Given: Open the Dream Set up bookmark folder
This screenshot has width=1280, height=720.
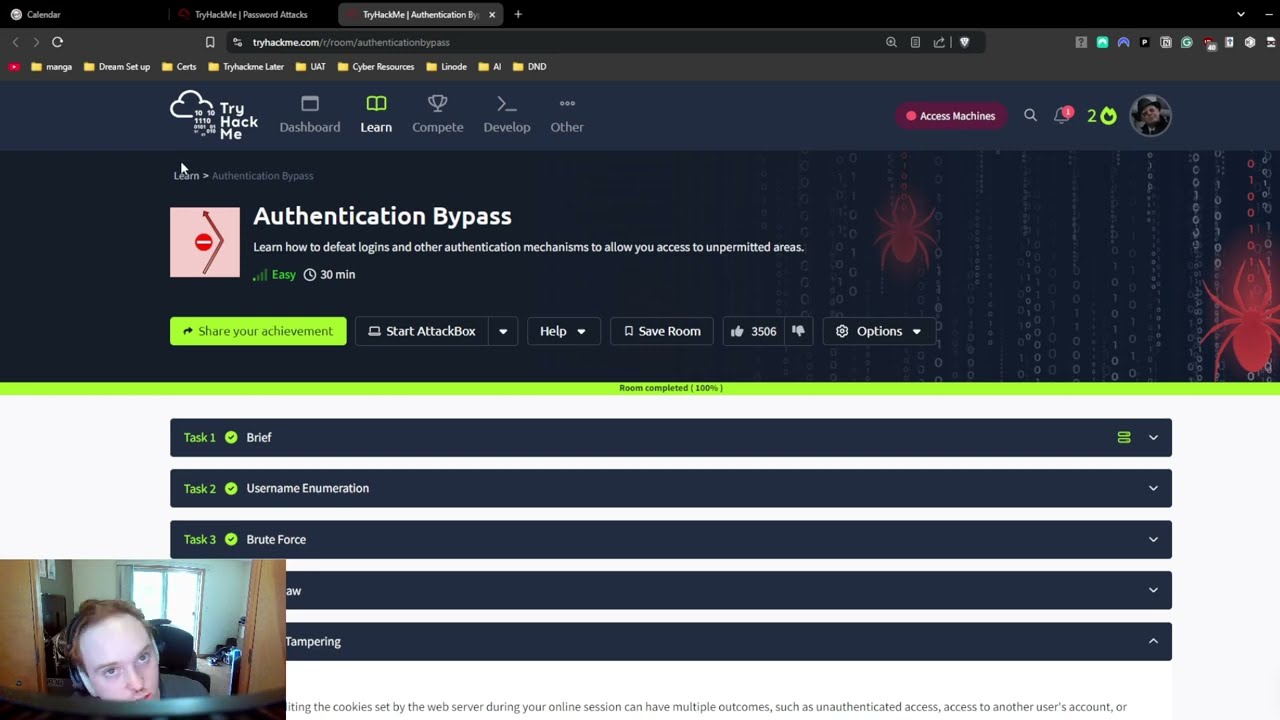Looking at the screenshot, I should coord(116,66).
